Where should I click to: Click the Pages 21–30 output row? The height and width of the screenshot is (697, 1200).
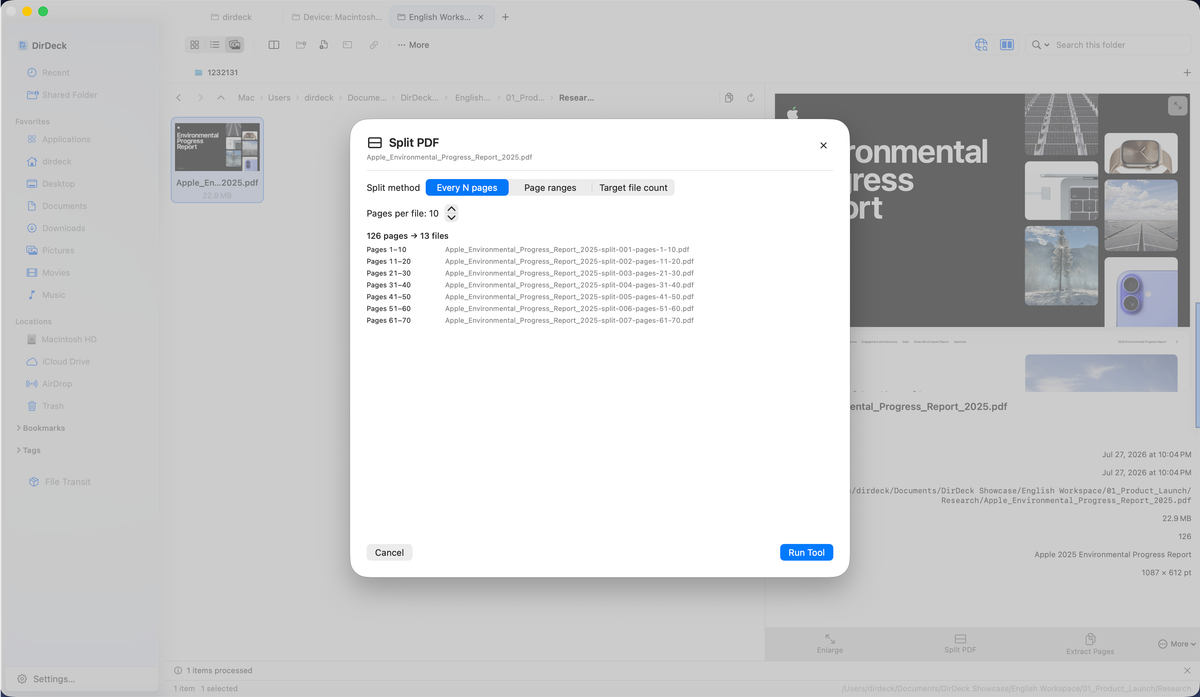530,273
